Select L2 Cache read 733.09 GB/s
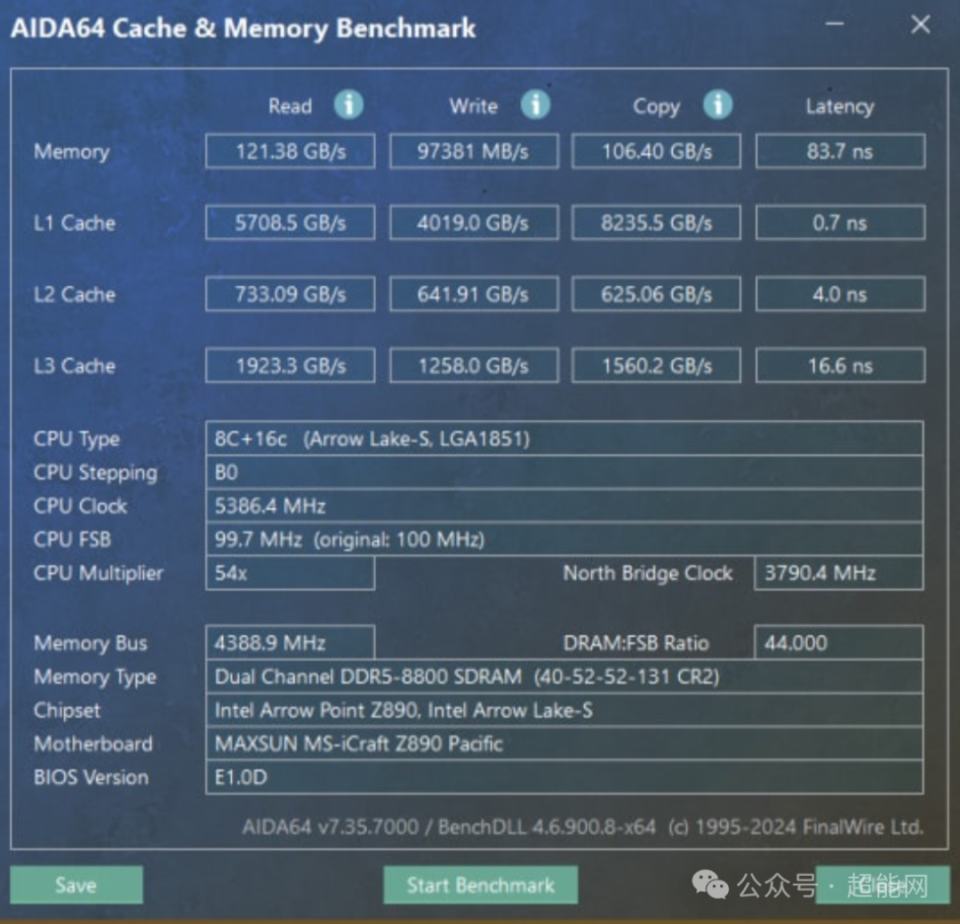Image resolution: width=960 pixels, height=924 pixels. tap(290, 294)
